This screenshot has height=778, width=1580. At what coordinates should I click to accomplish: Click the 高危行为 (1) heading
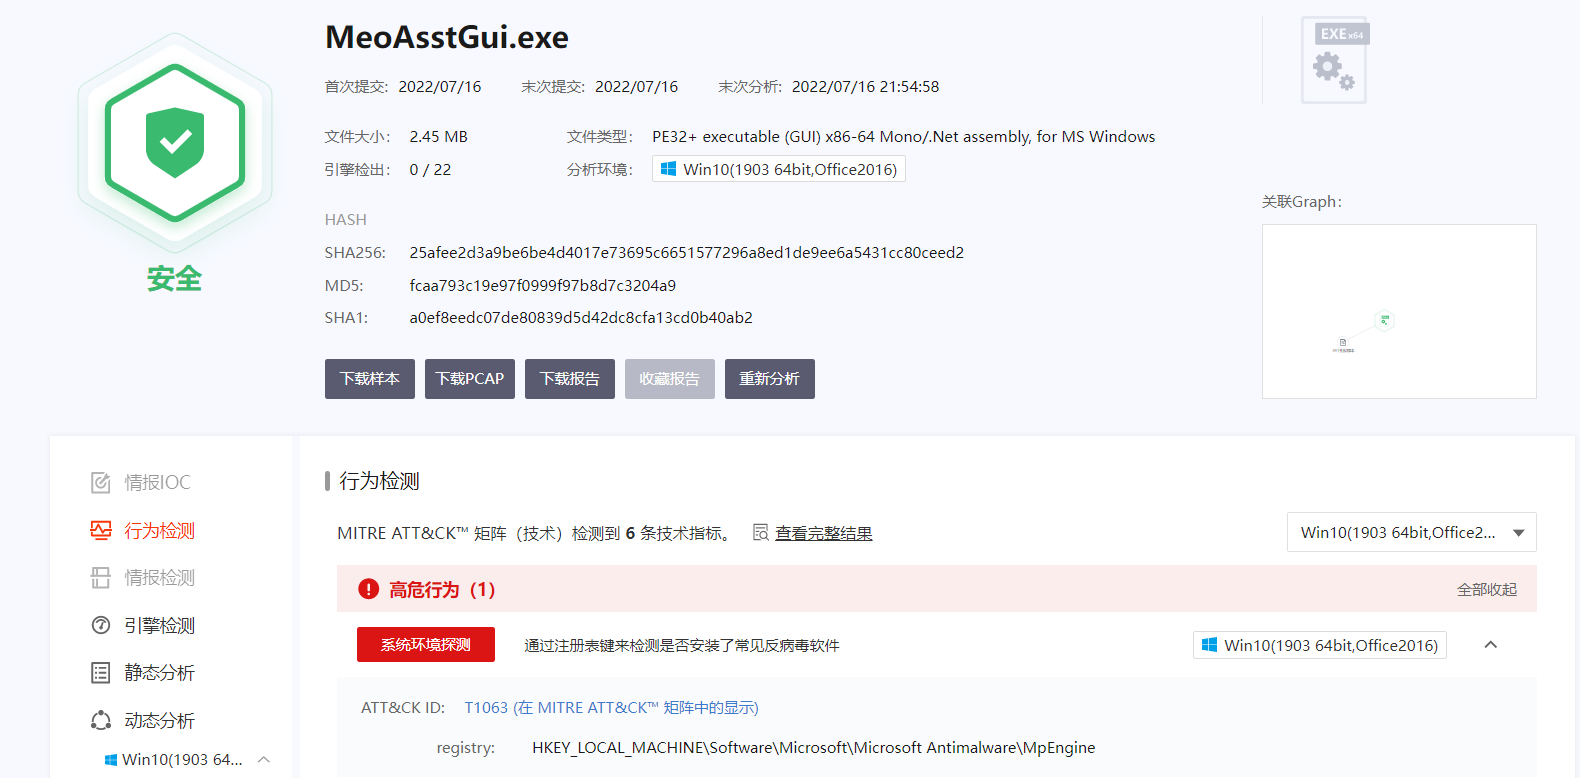click(442, 590)
